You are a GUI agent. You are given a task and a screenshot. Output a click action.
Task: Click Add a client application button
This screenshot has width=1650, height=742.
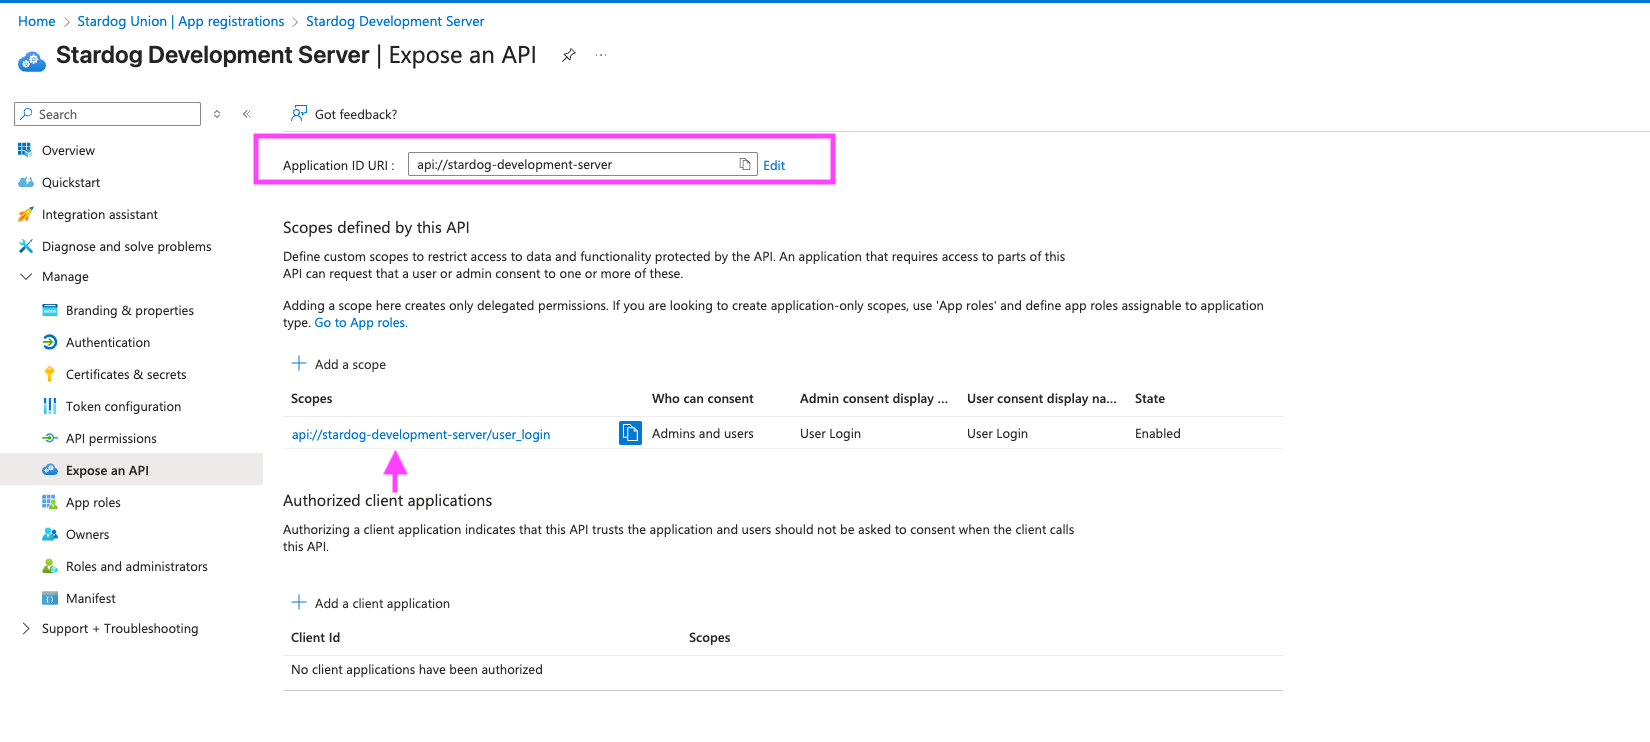[x=371, y=603]
